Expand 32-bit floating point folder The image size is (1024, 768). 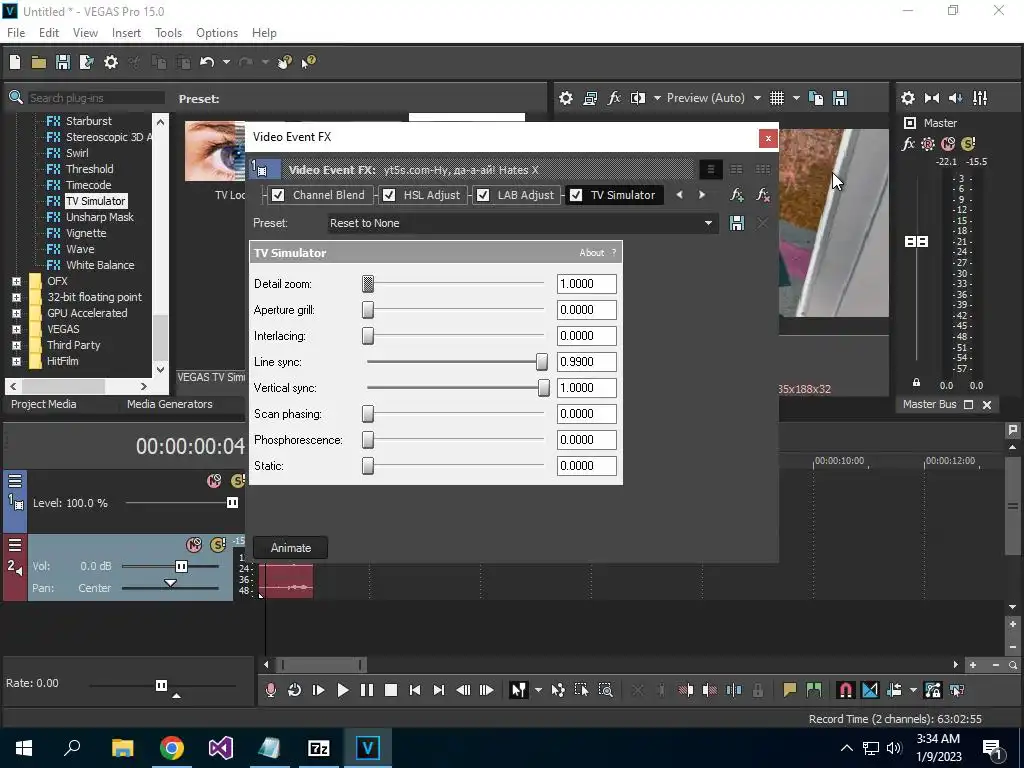[16, 297]
